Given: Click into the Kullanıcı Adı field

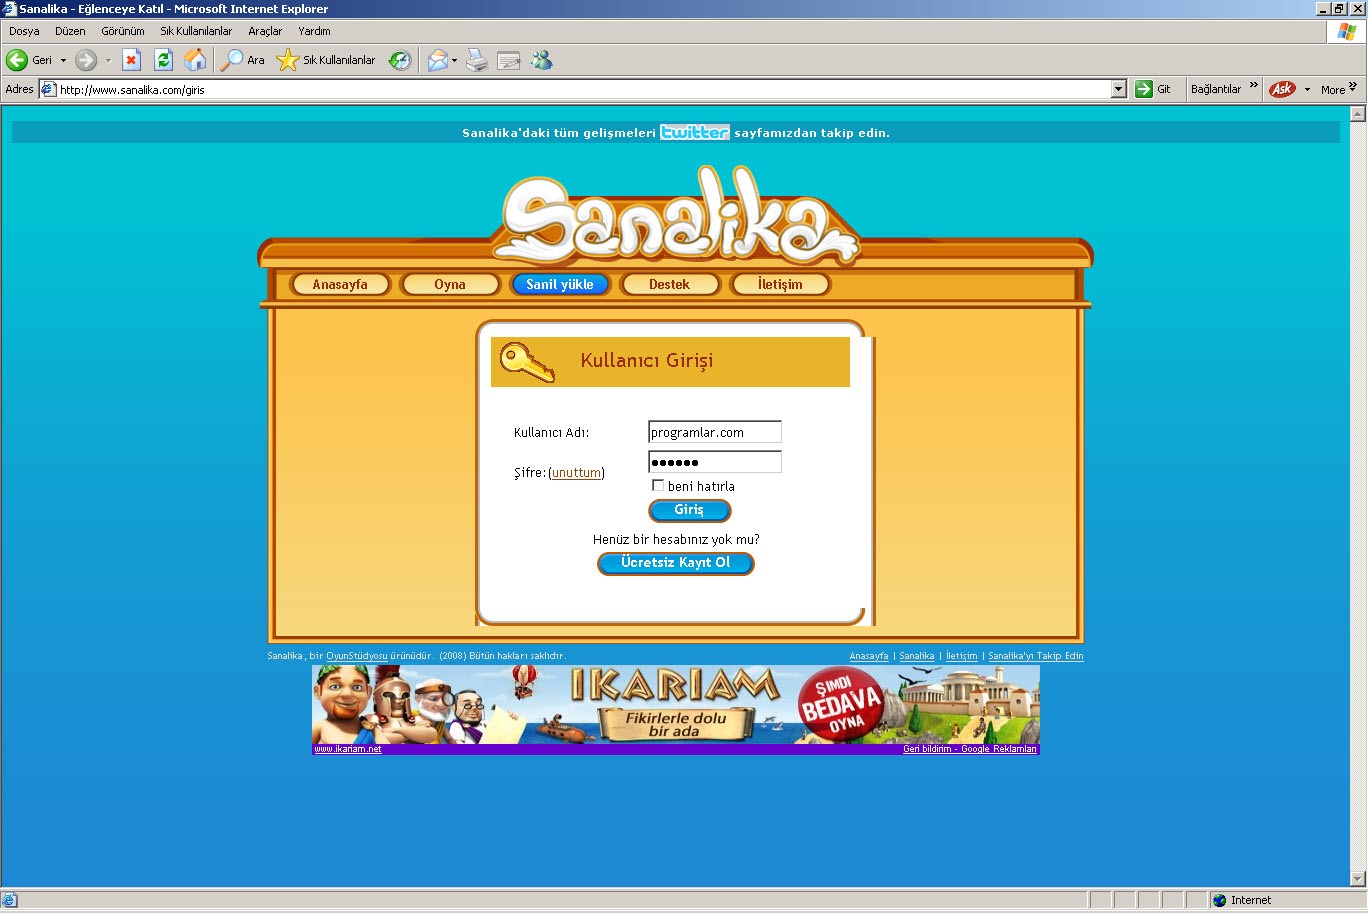Looking at the screenshot, I should click(715, 432).
